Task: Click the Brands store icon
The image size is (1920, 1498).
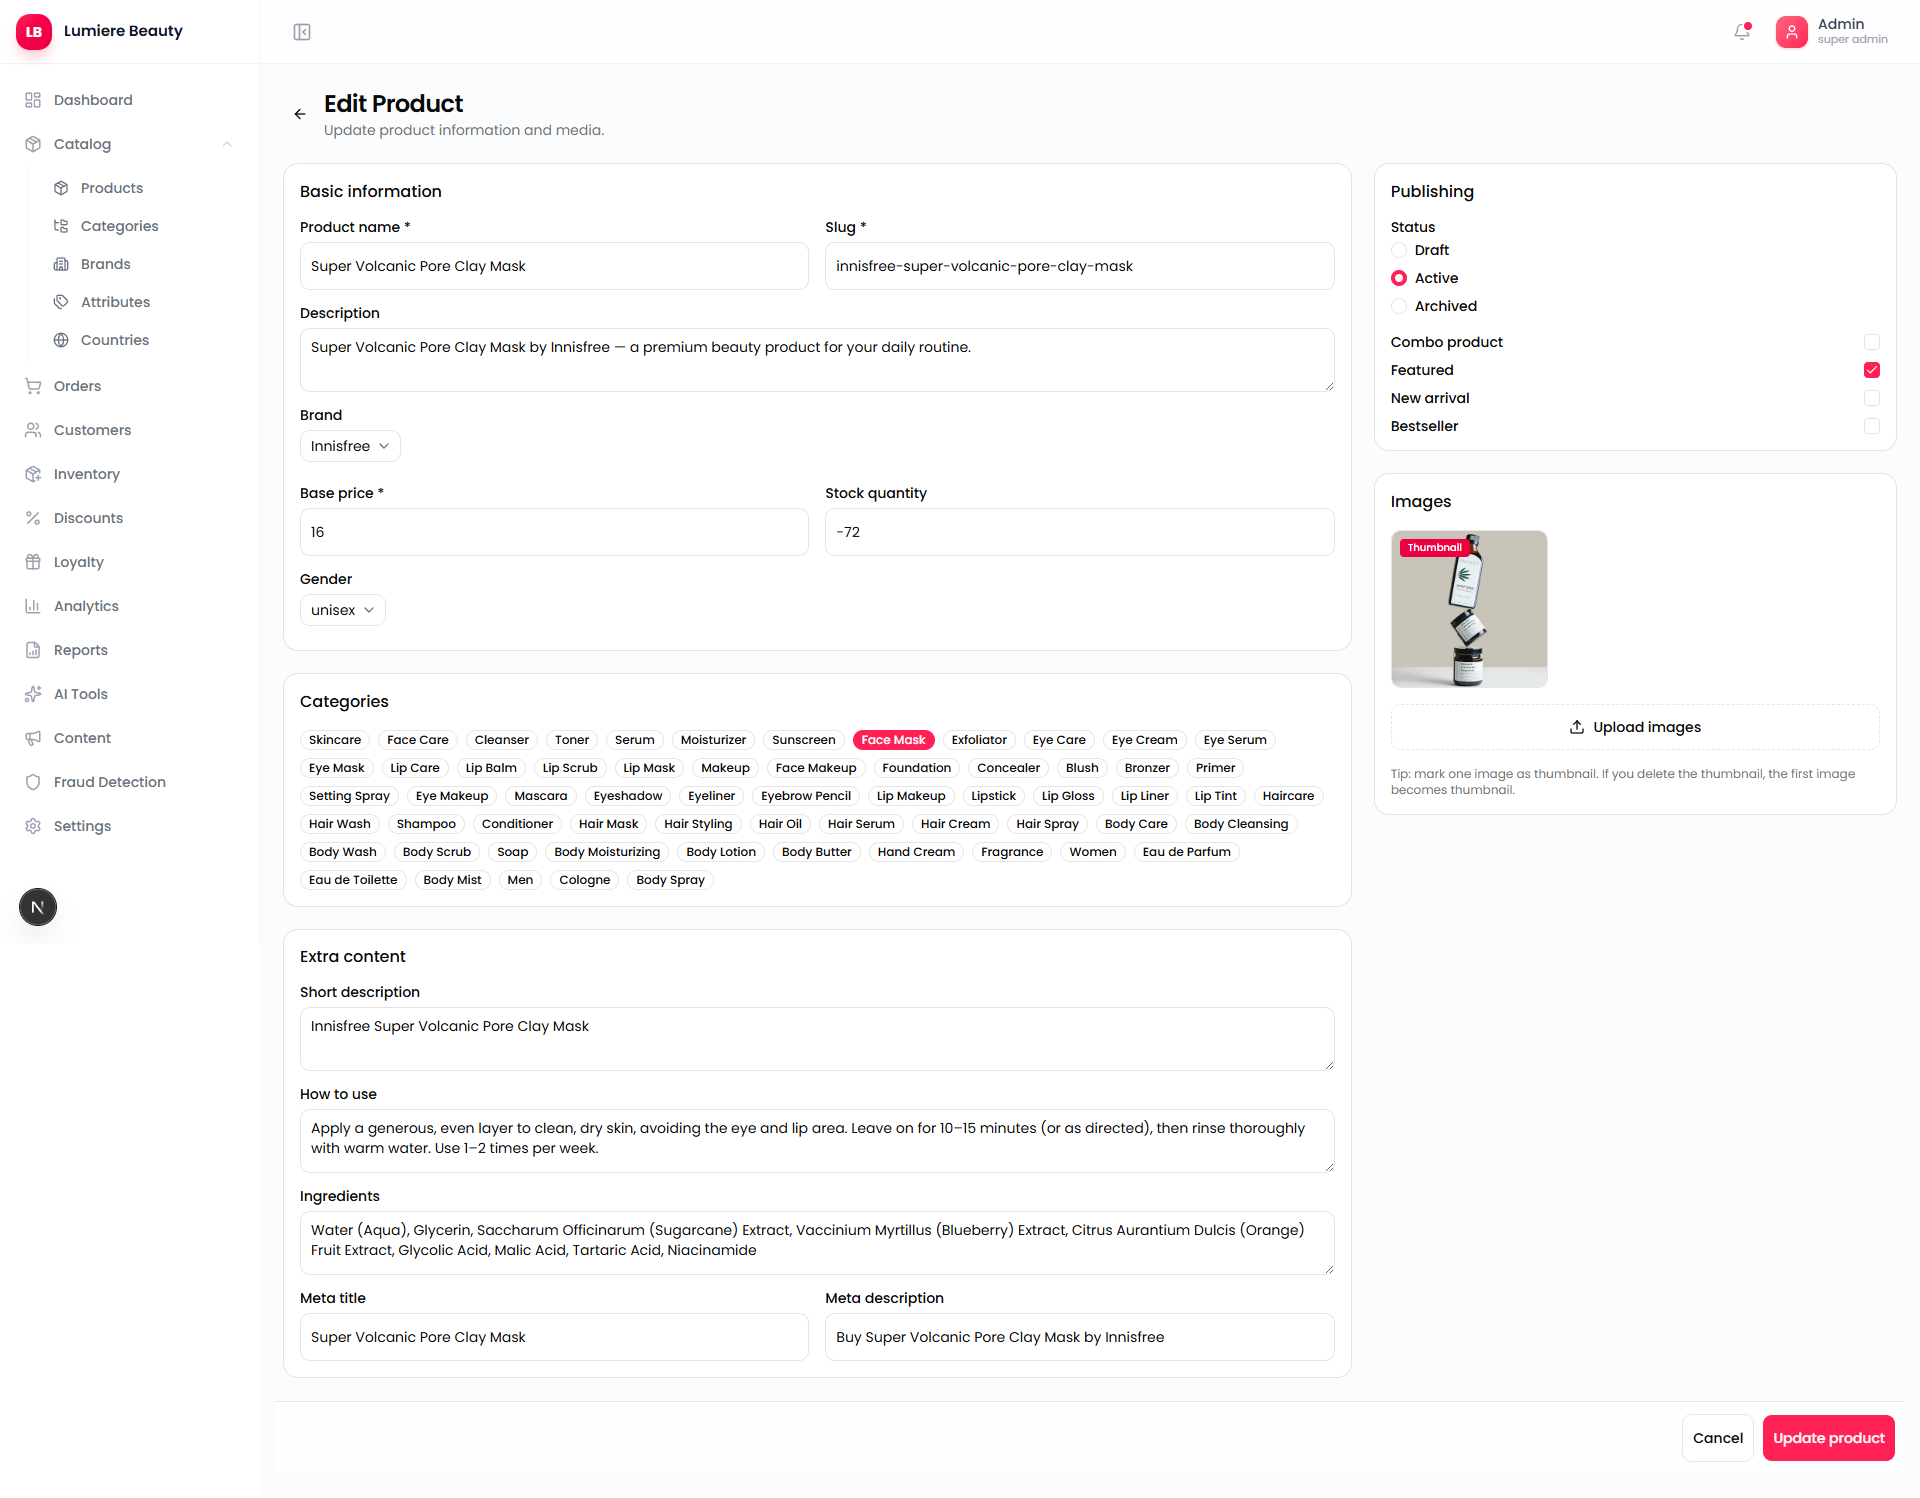Action: 61,264
